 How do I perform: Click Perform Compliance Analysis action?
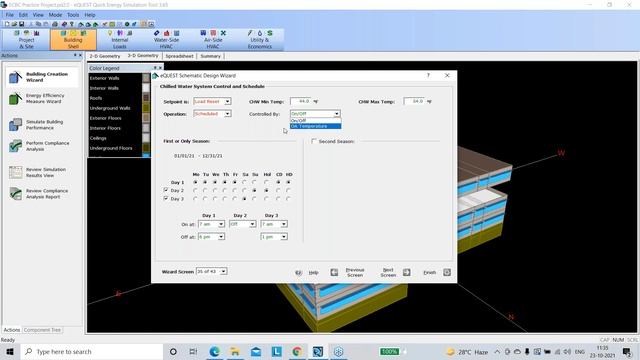(x=39, y=146)
